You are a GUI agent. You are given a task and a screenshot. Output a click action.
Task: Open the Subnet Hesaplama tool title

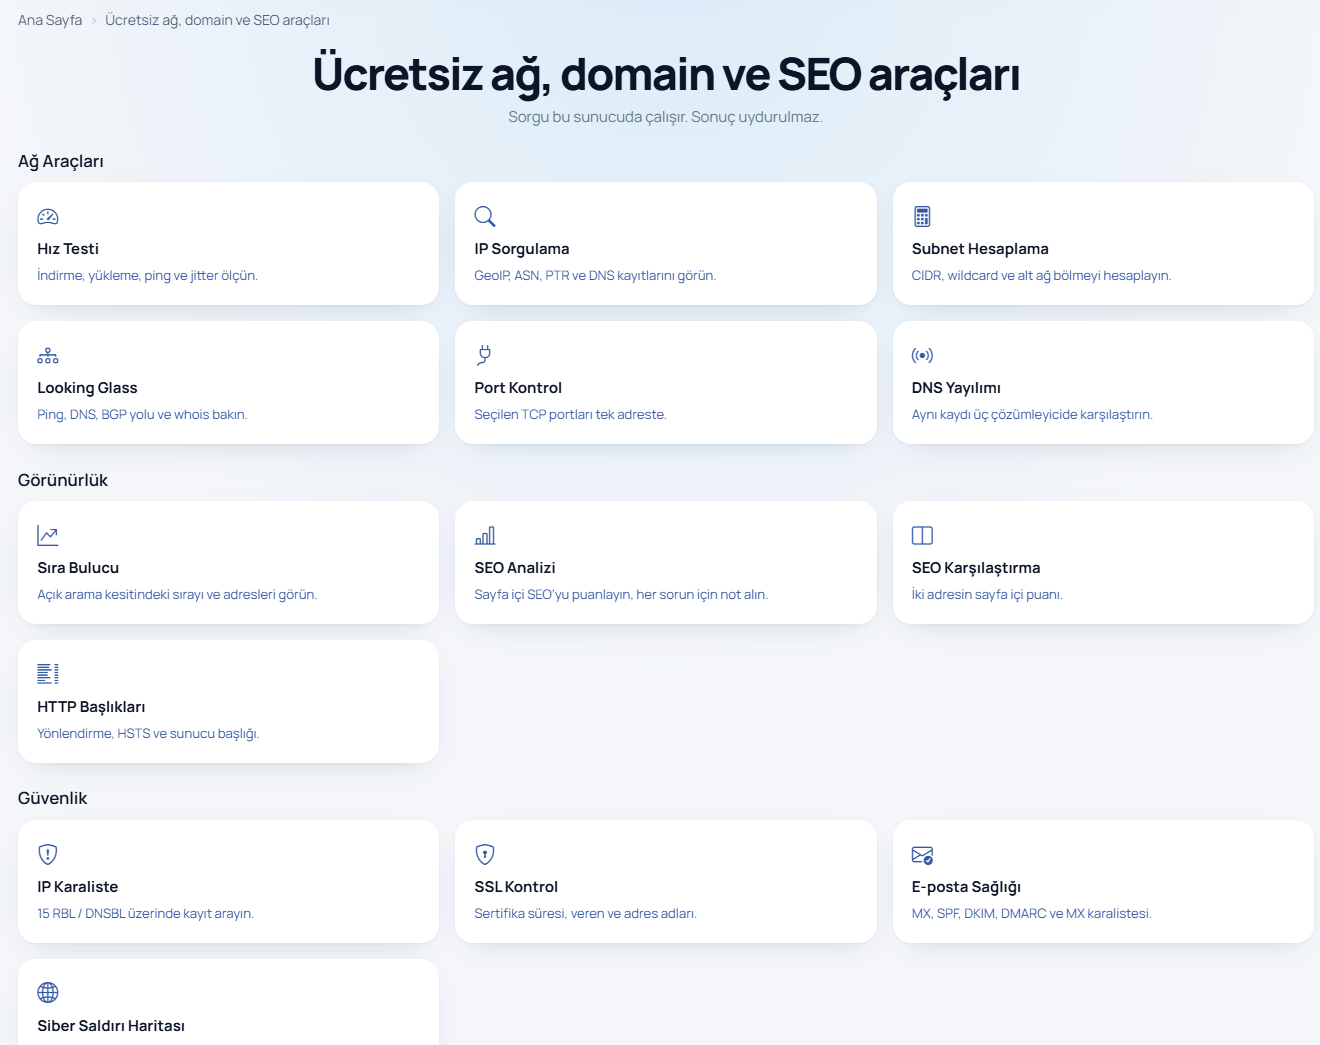[980, 249]
